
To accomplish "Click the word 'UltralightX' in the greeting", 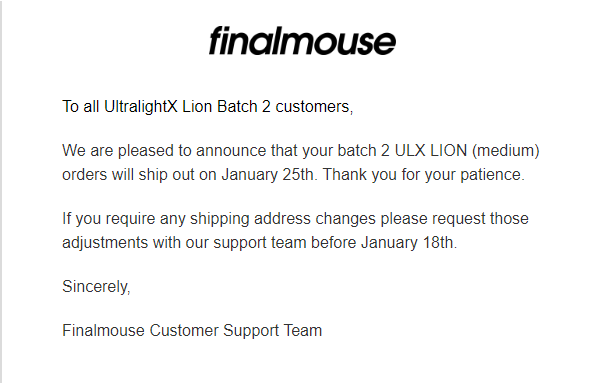I will 141,107.
